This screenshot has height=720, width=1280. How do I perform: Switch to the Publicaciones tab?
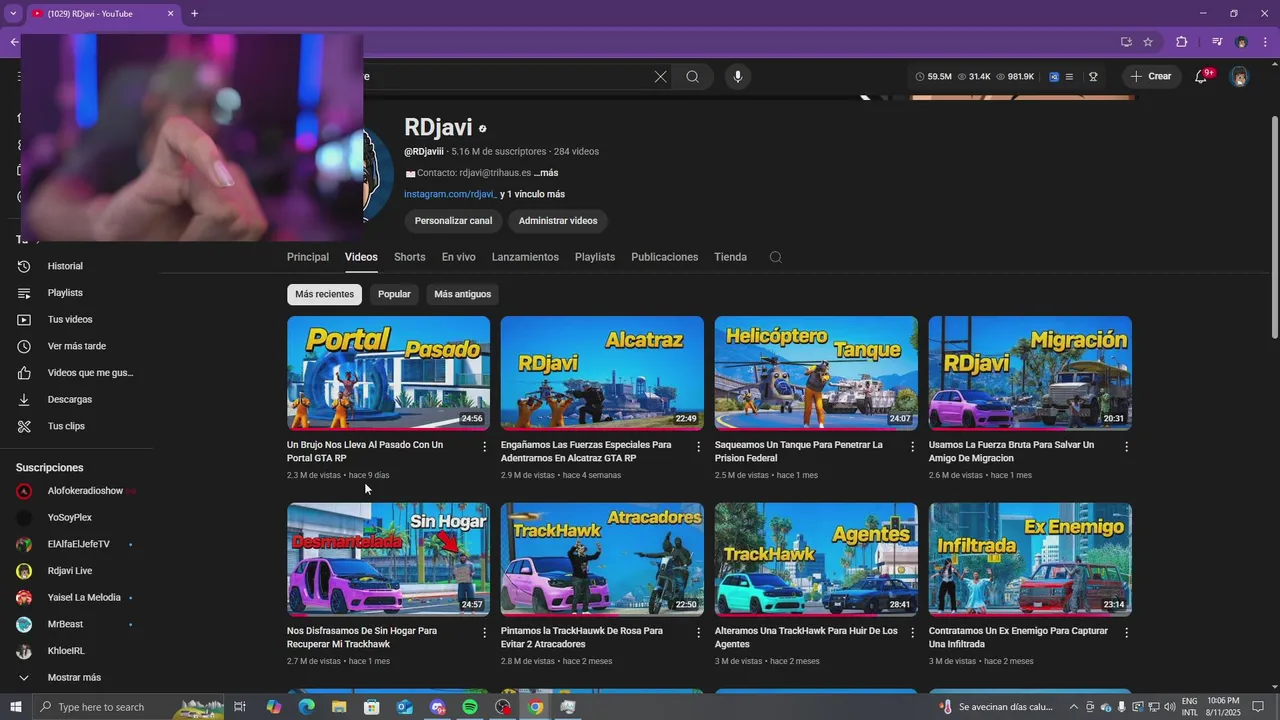tap(665, 257)
